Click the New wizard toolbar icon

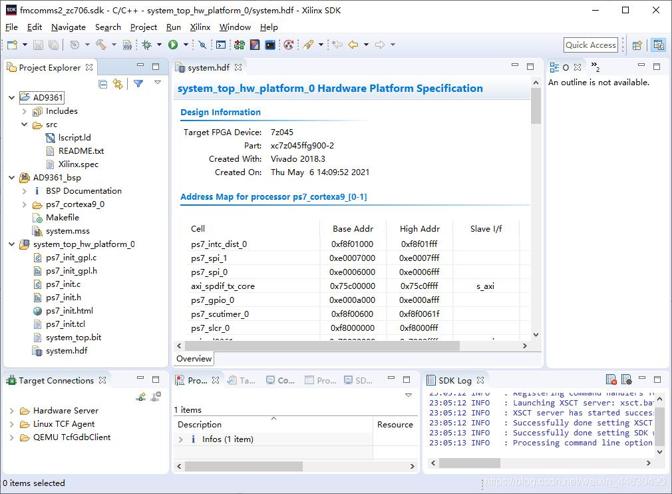(12, 45)
